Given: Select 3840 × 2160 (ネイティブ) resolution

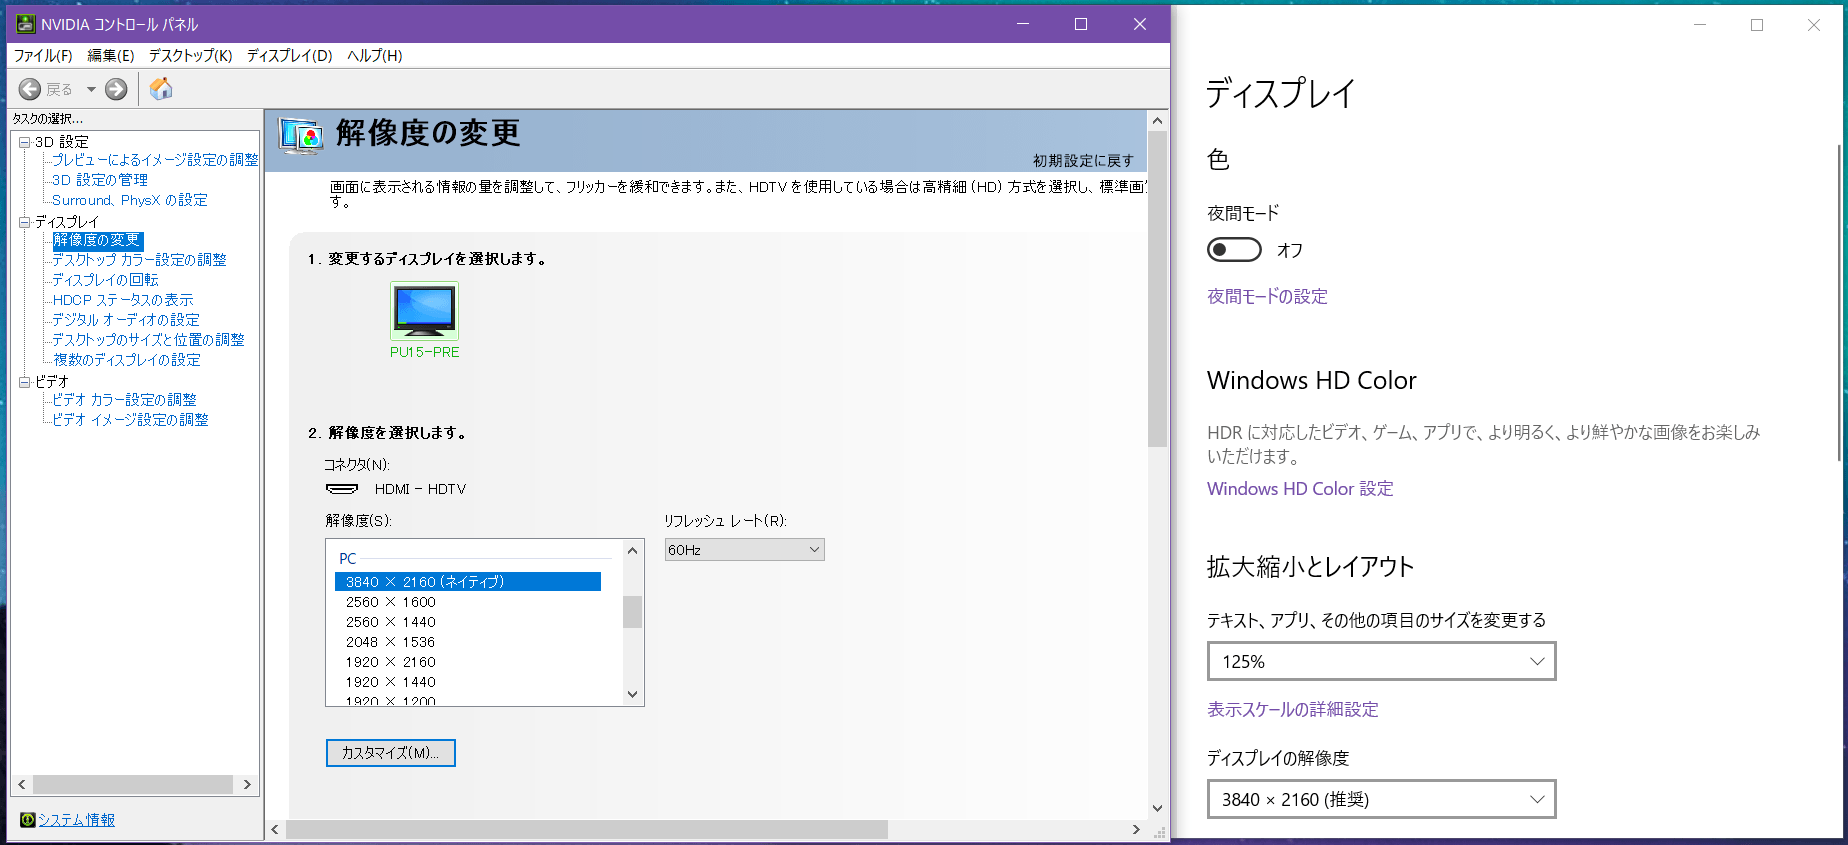Looking at the screenshot, I should (468, 582).
